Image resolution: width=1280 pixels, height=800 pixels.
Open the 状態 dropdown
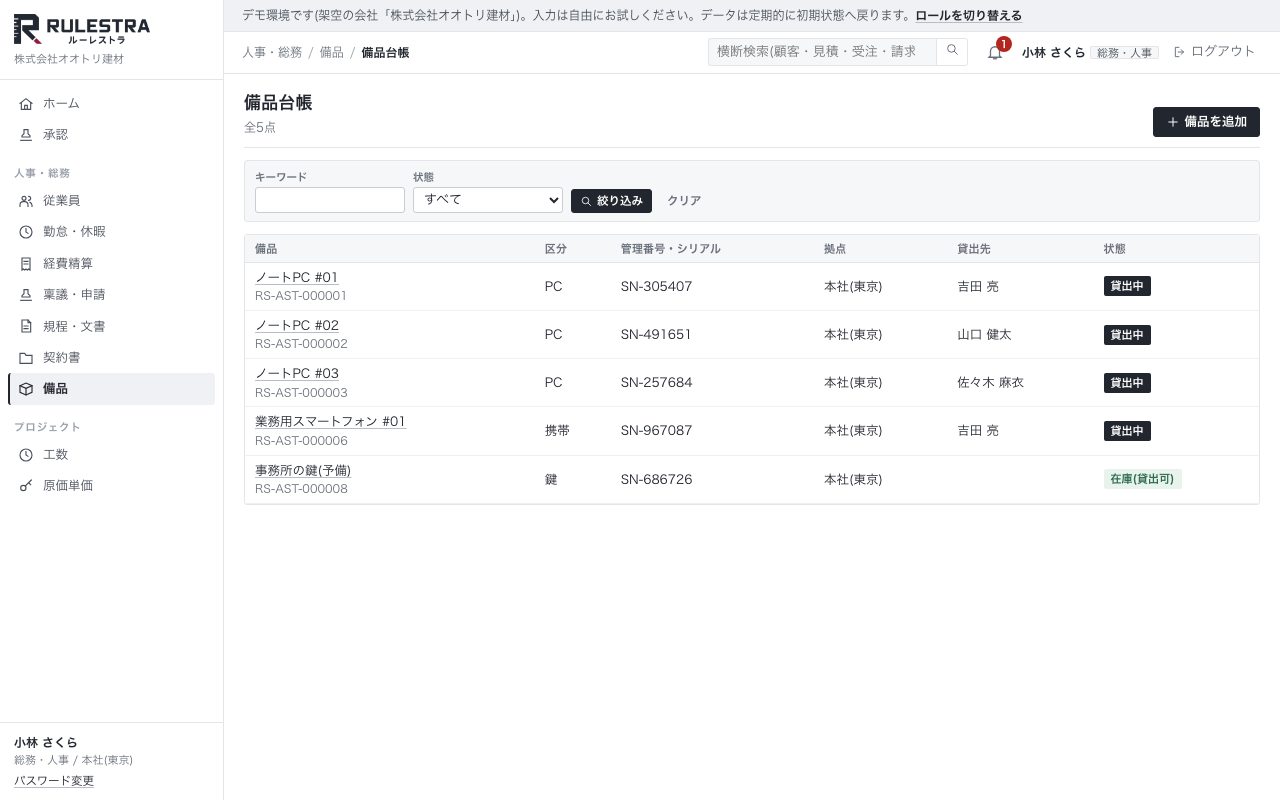[x=488, y=200]
